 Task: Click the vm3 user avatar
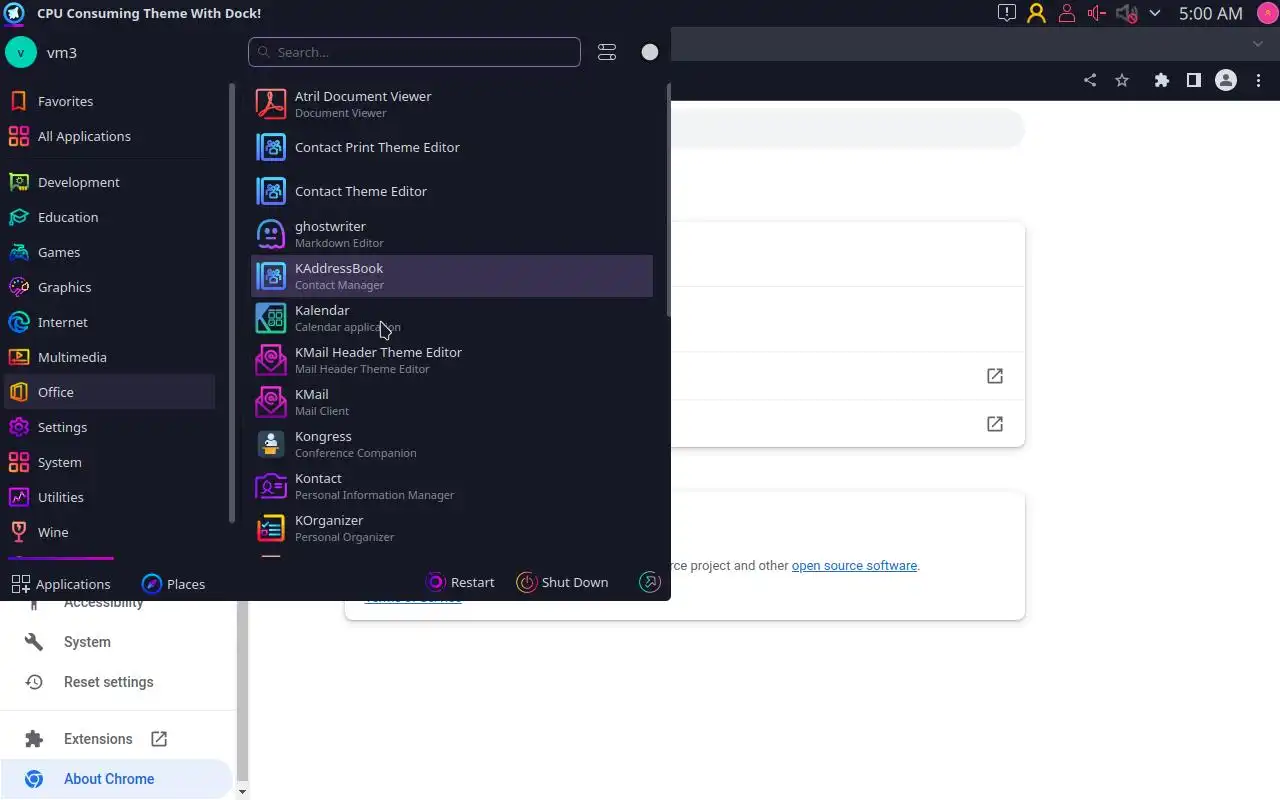(21, 52)
